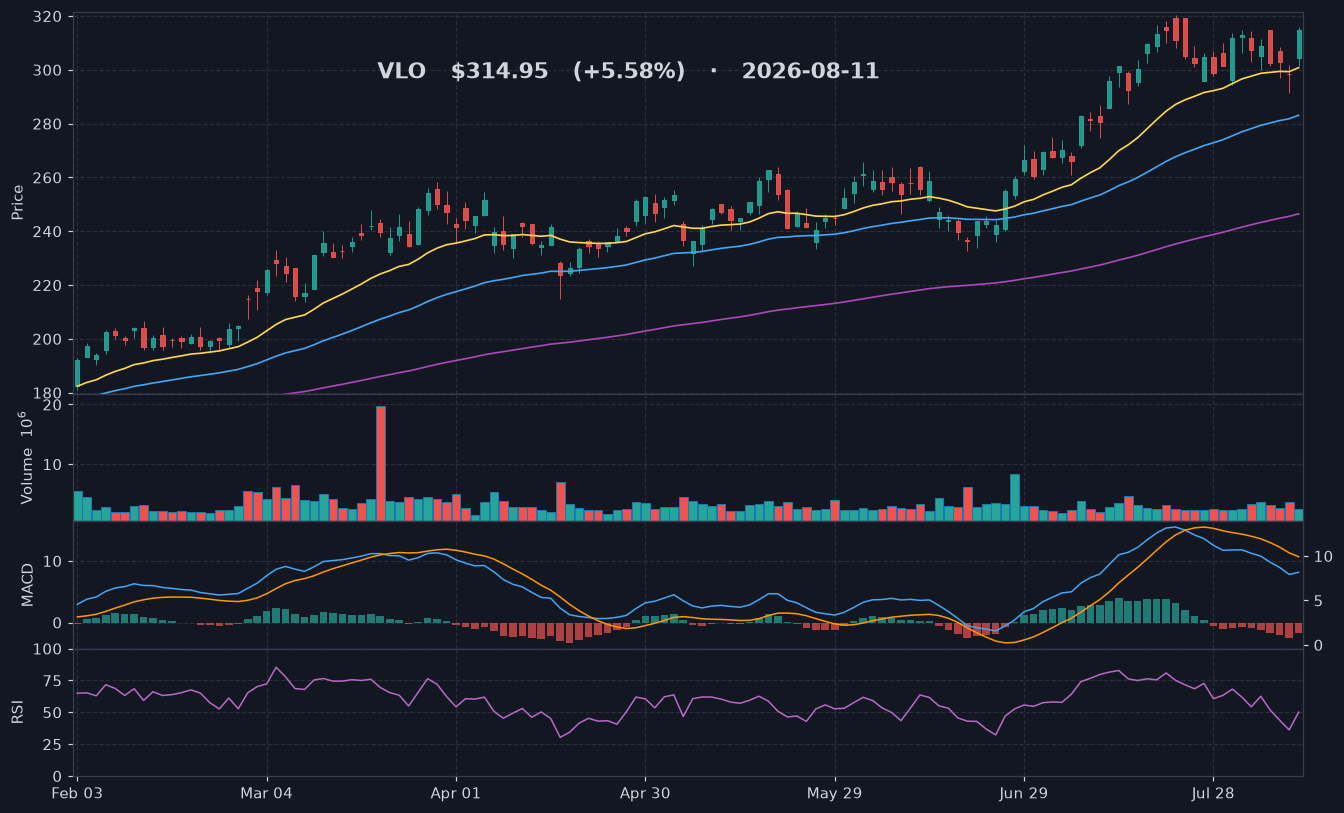Select the 50 tick on the RSI axis
Image resolution: width=1344 pixels, height=813 pixels.
pos(54,713)
